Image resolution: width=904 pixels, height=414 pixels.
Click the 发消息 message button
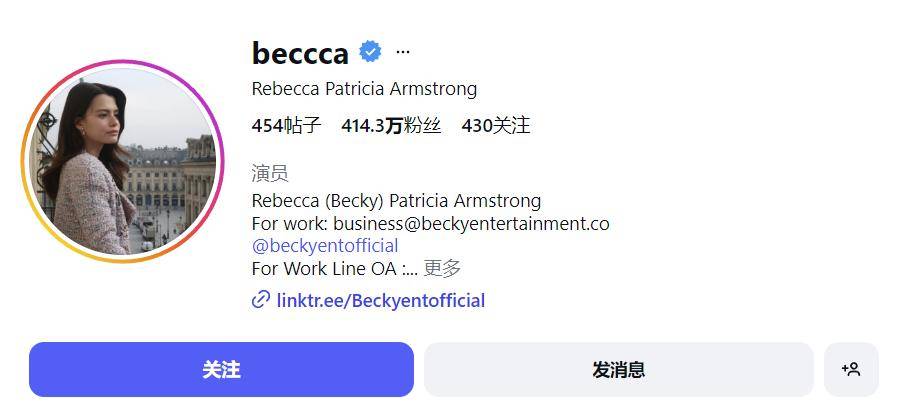click(618, 369)
